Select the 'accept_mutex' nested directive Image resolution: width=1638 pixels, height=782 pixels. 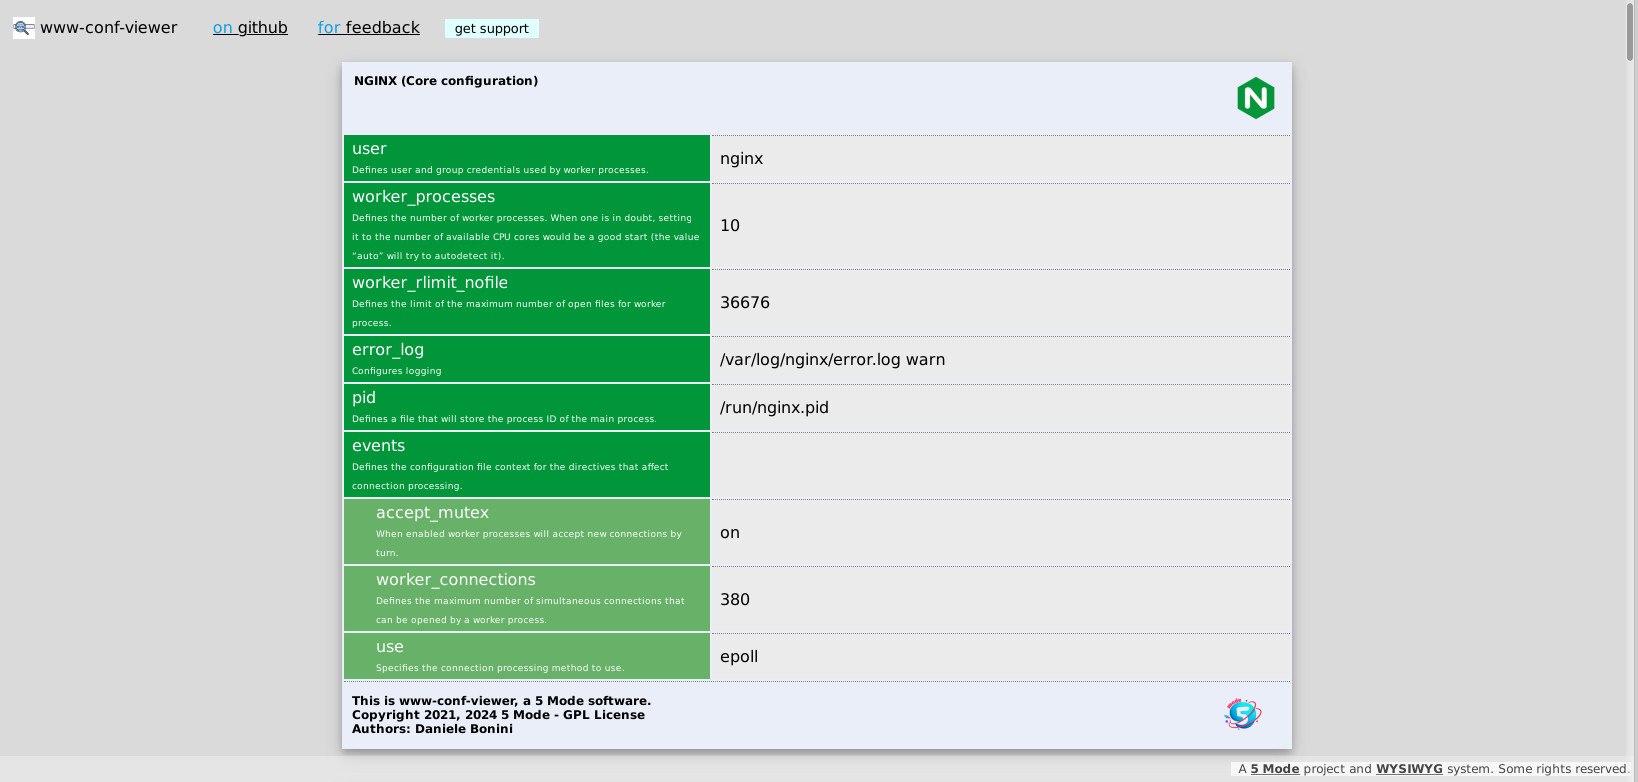[526, 532]
